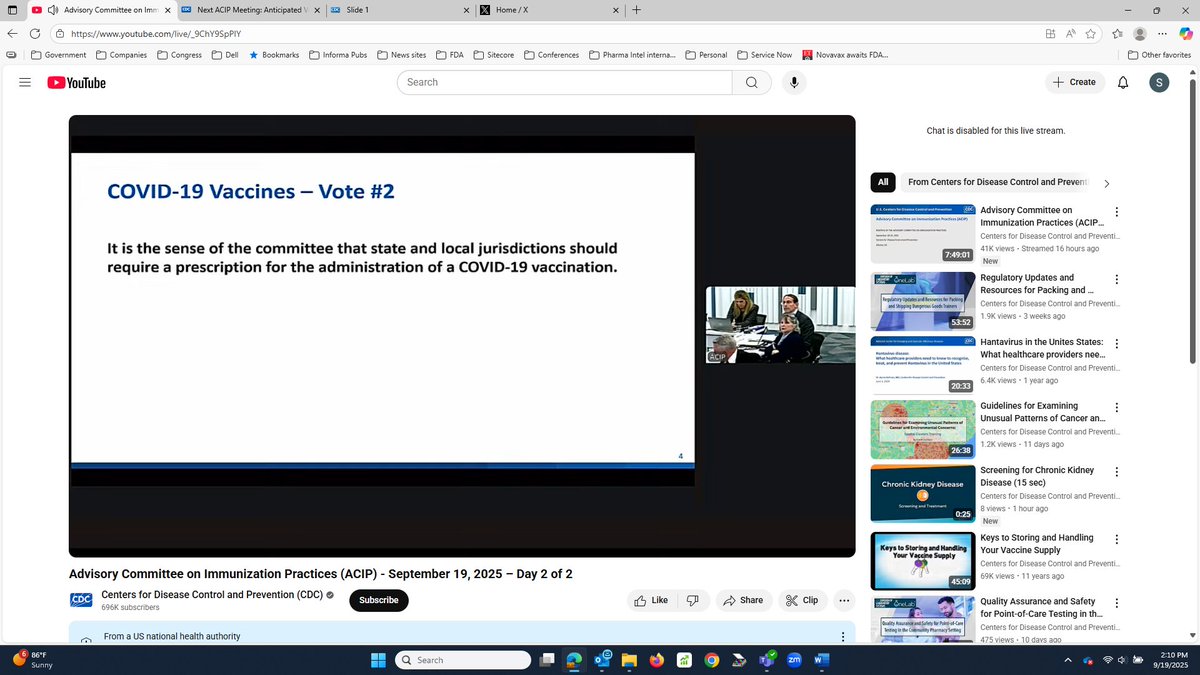
Task: Open the account avatar 'S' menu
Action: pyautogui.click(x=1159, y=82)
